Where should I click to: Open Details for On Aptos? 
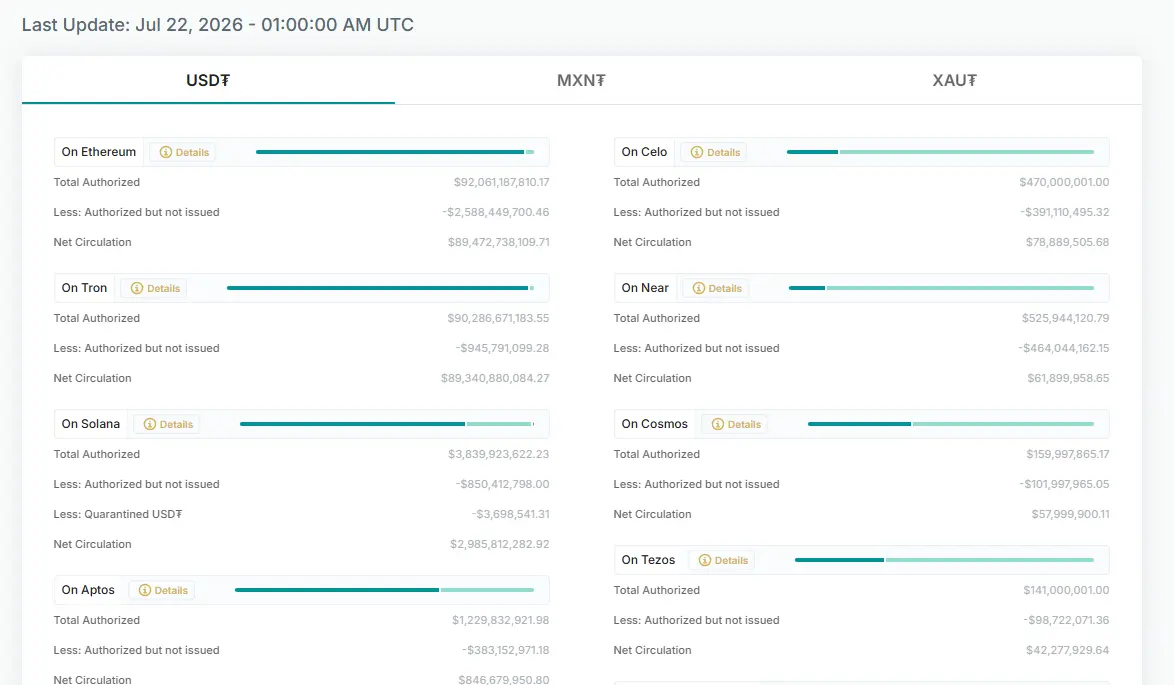click(162, 591)
